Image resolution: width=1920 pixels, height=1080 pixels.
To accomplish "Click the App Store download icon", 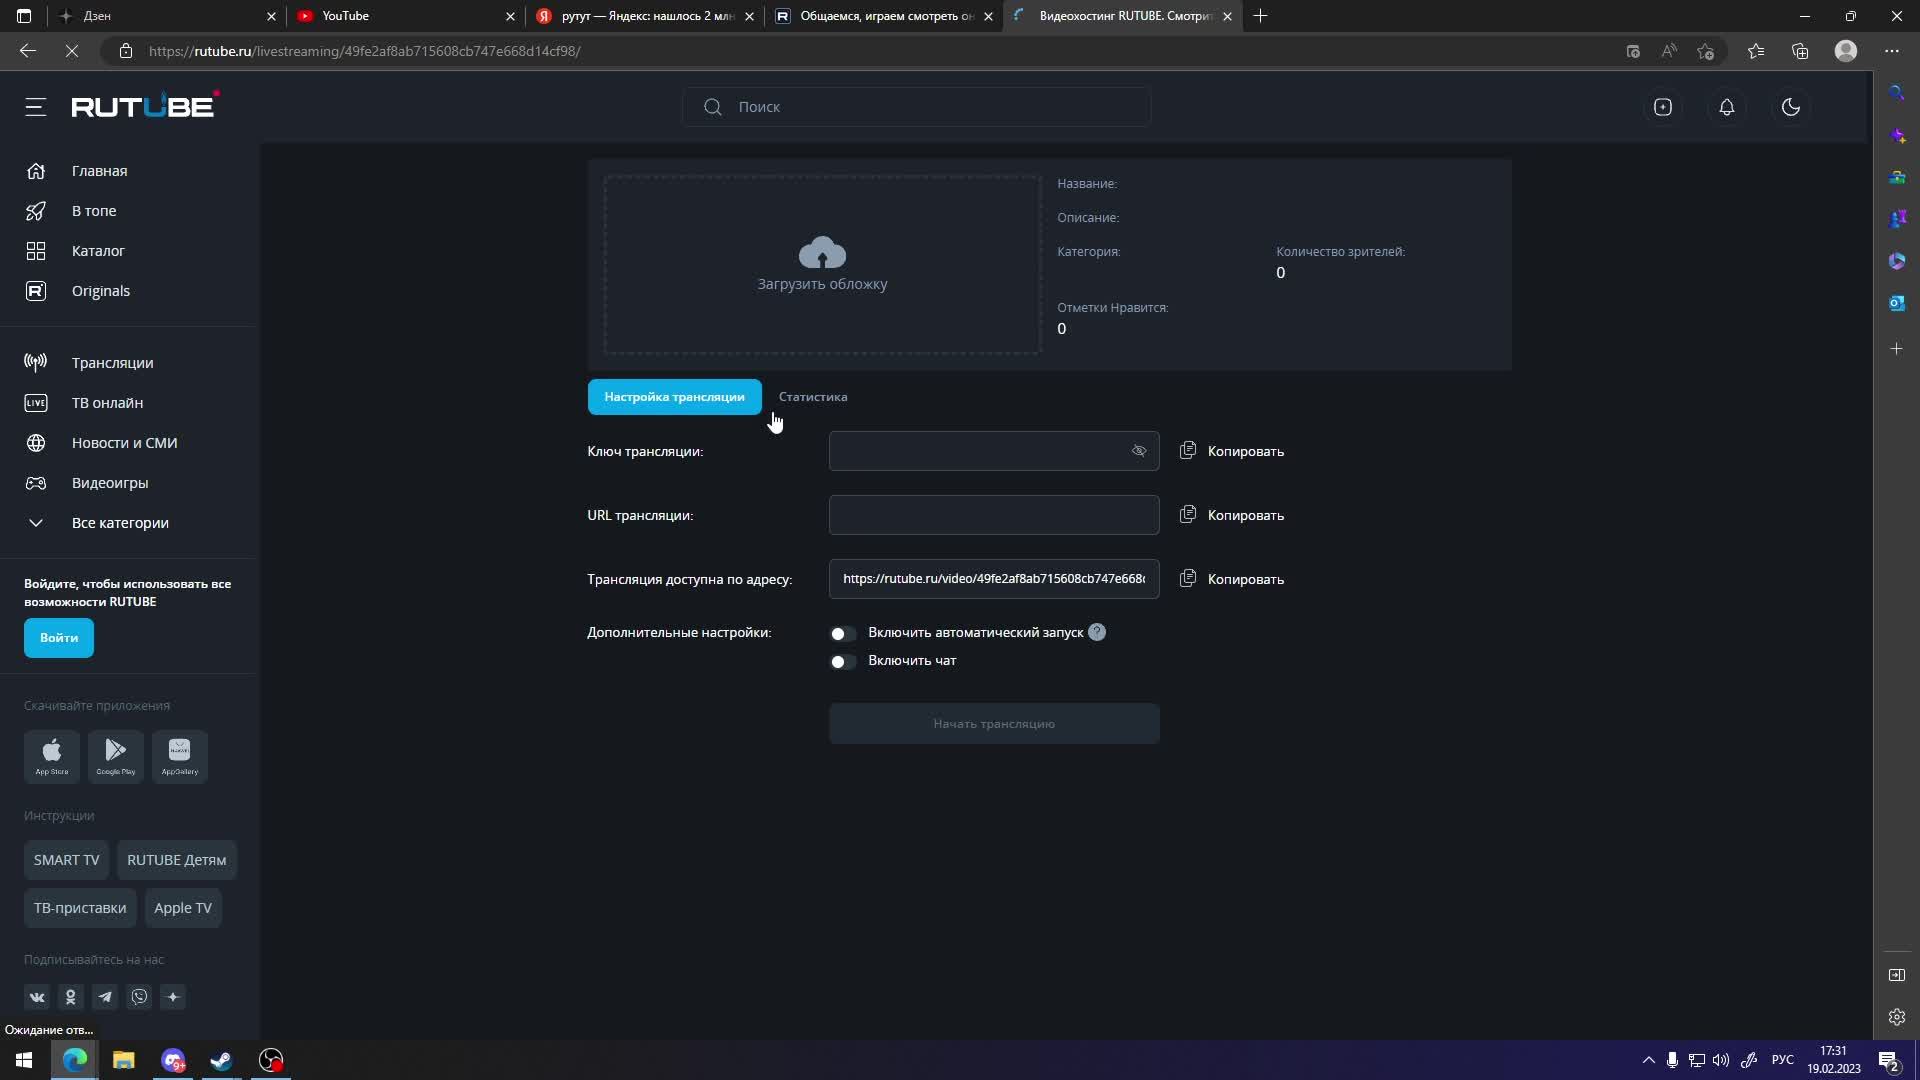I will (52, 755).
